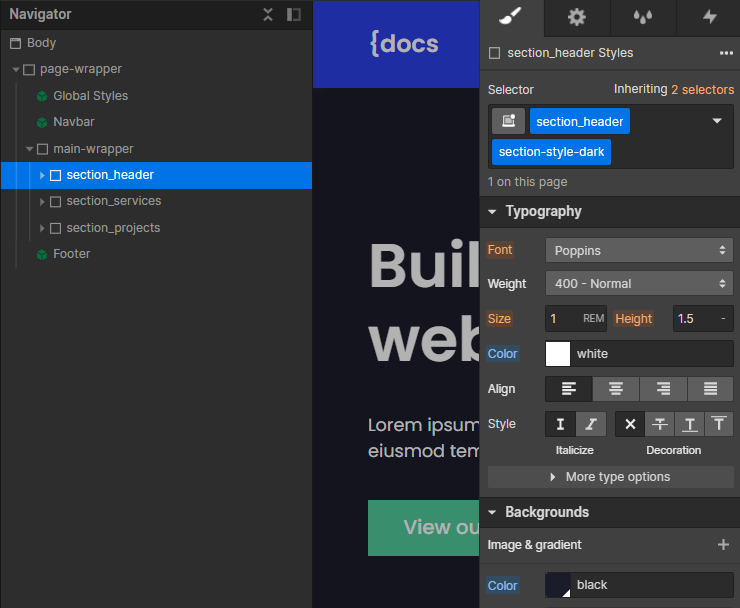The height and width of the screenshot is (608, 740).
Task: Add an Image & gradient background
Action: 723,545
